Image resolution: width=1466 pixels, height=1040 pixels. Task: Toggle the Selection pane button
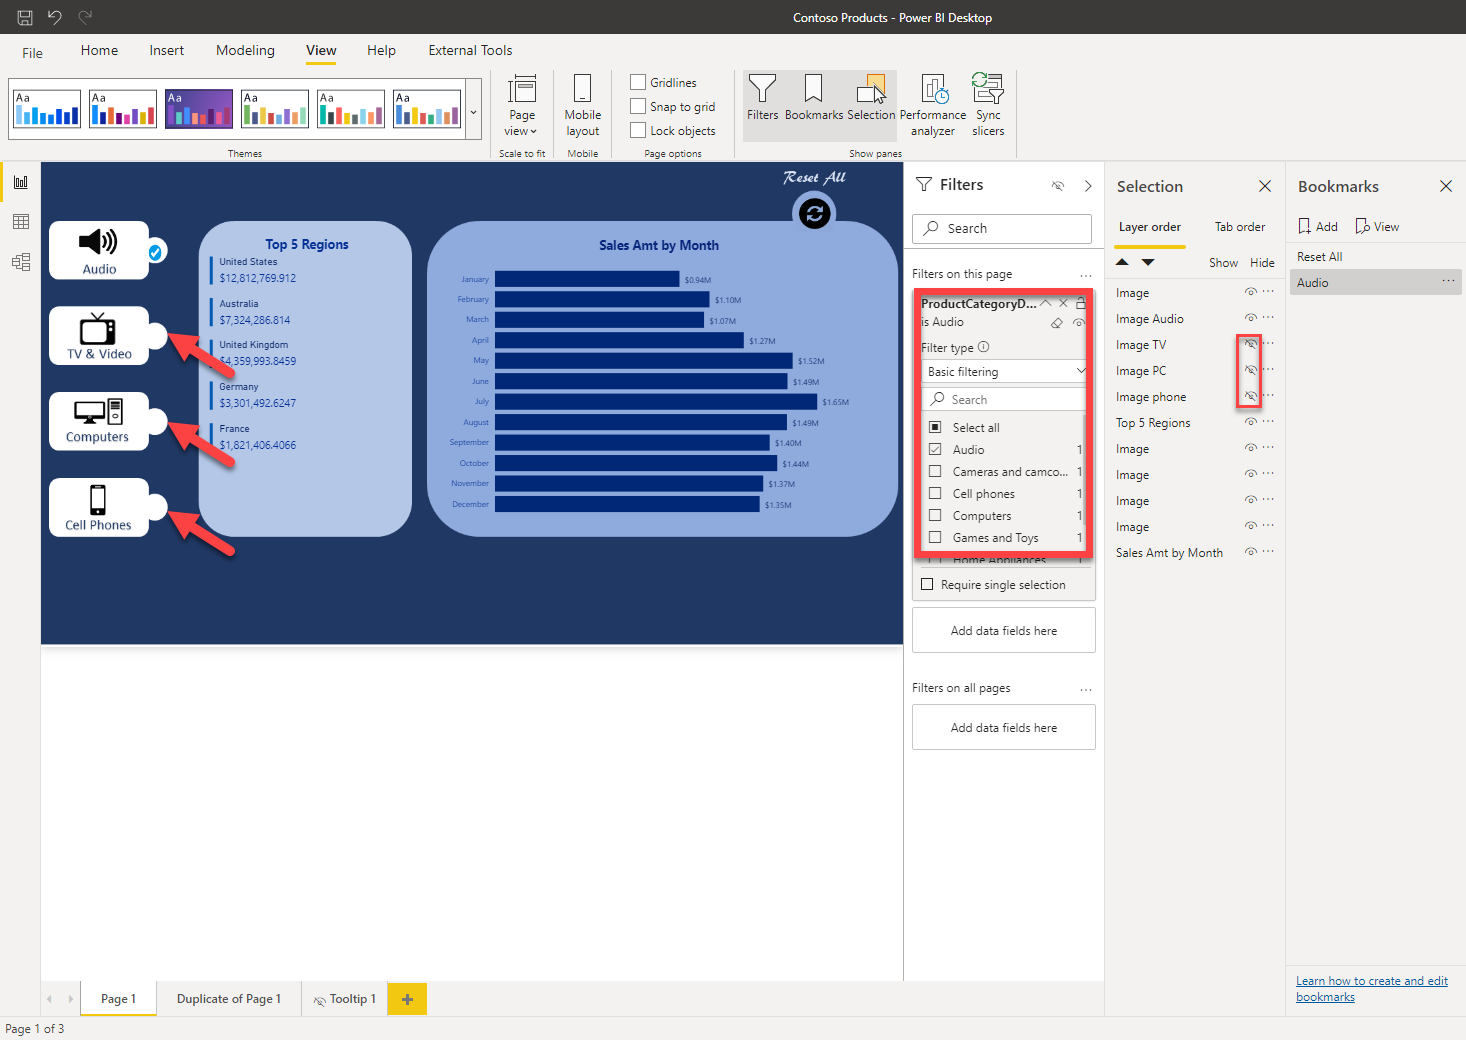click(x=871, y=98)
